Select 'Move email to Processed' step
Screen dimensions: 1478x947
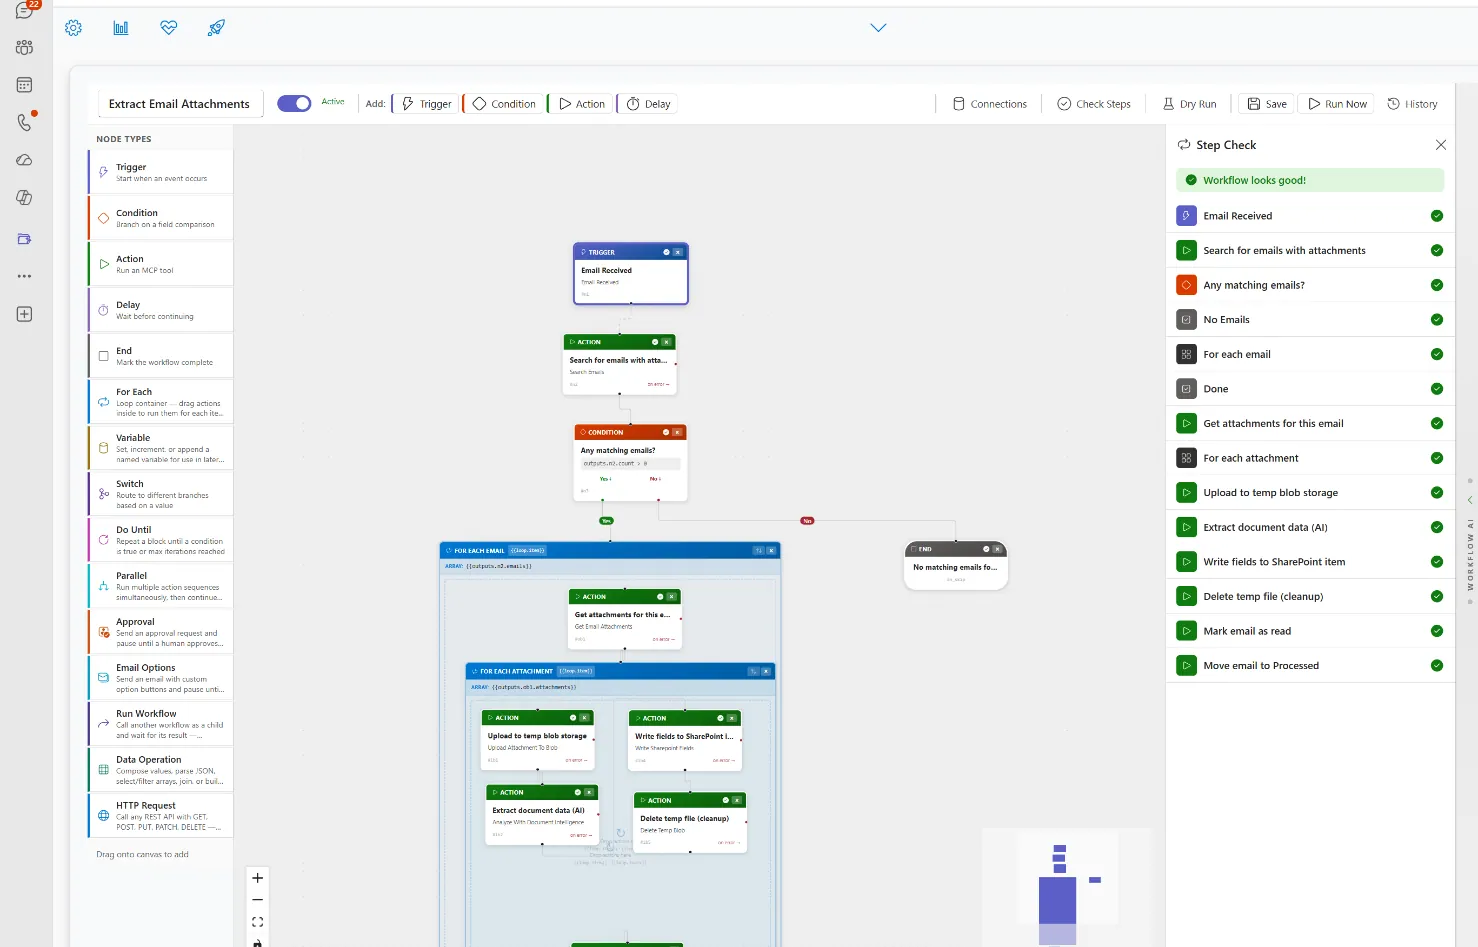tap(1311, 666)
